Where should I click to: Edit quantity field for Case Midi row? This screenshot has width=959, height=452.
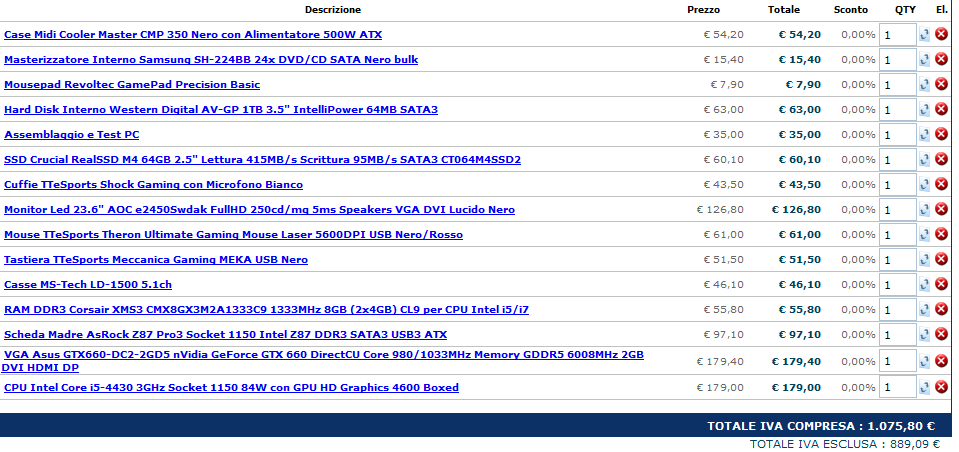pos(898,35)
